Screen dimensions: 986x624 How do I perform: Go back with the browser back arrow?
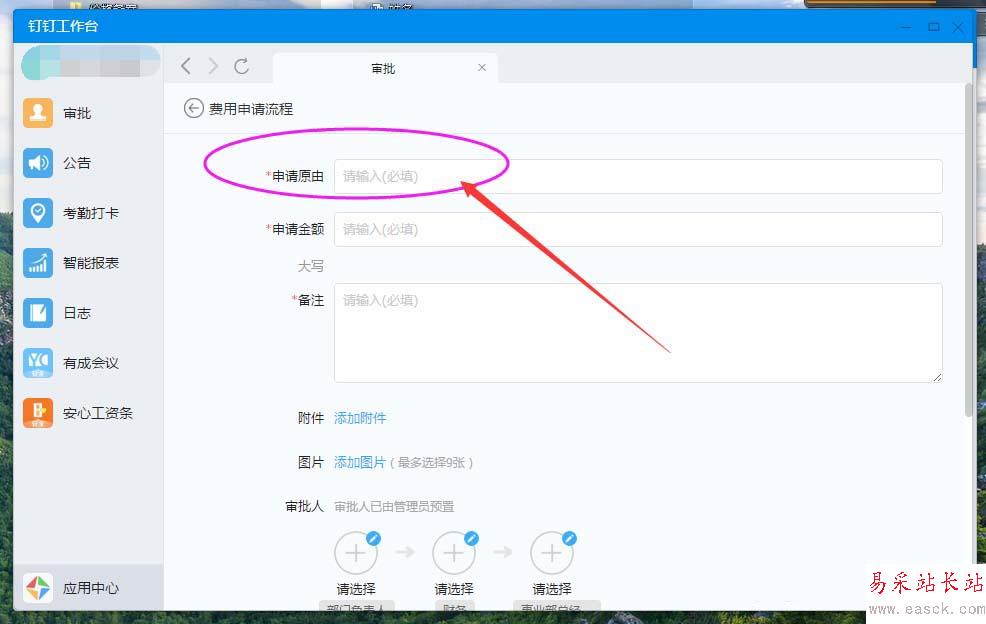[x=186, y=66]
